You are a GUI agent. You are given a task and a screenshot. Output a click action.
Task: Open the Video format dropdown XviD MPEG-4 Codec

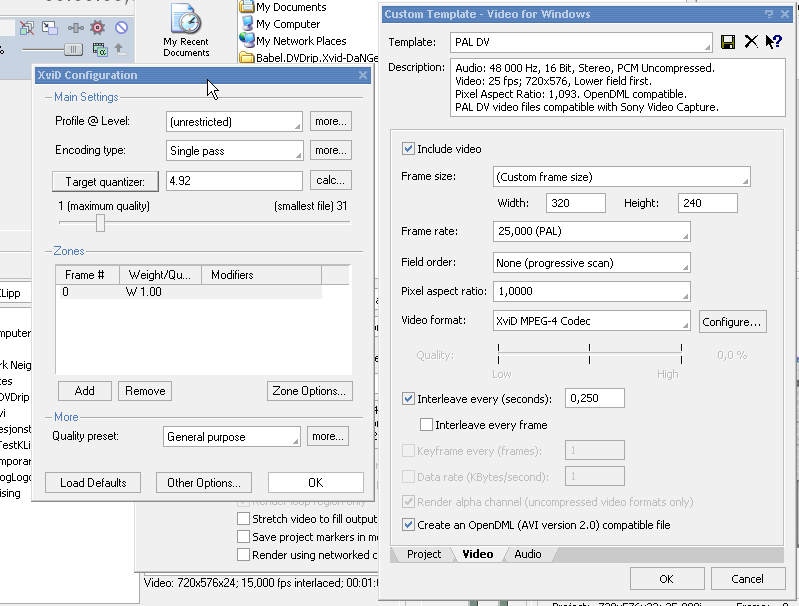tap(592, 321)
